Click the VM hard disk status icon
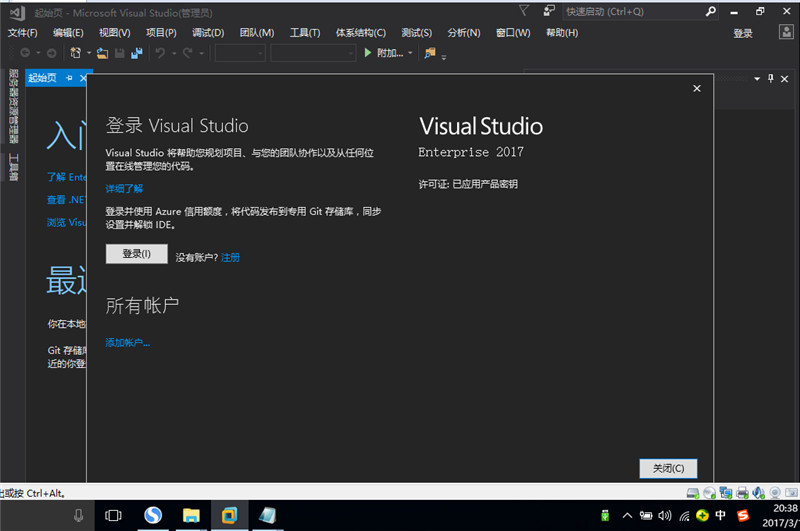The width and height of the screenshot is (800, 531). pos(693,493)
